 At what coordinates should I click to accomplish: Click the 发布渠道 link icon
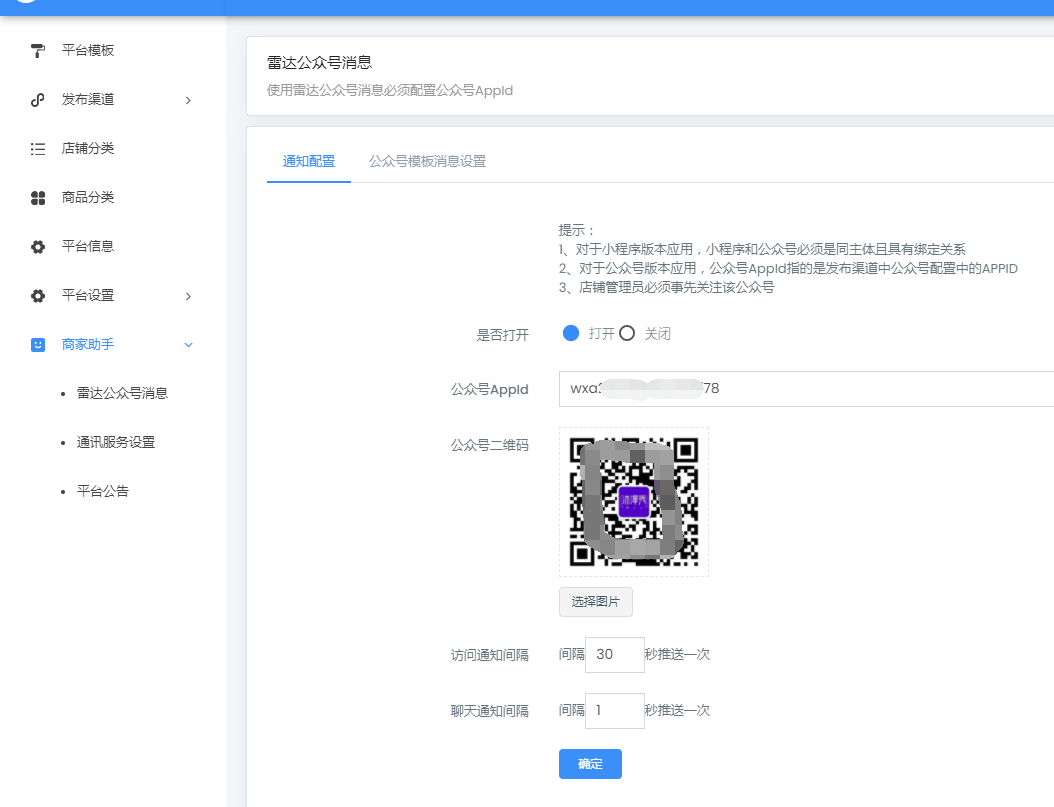point(38,99)
